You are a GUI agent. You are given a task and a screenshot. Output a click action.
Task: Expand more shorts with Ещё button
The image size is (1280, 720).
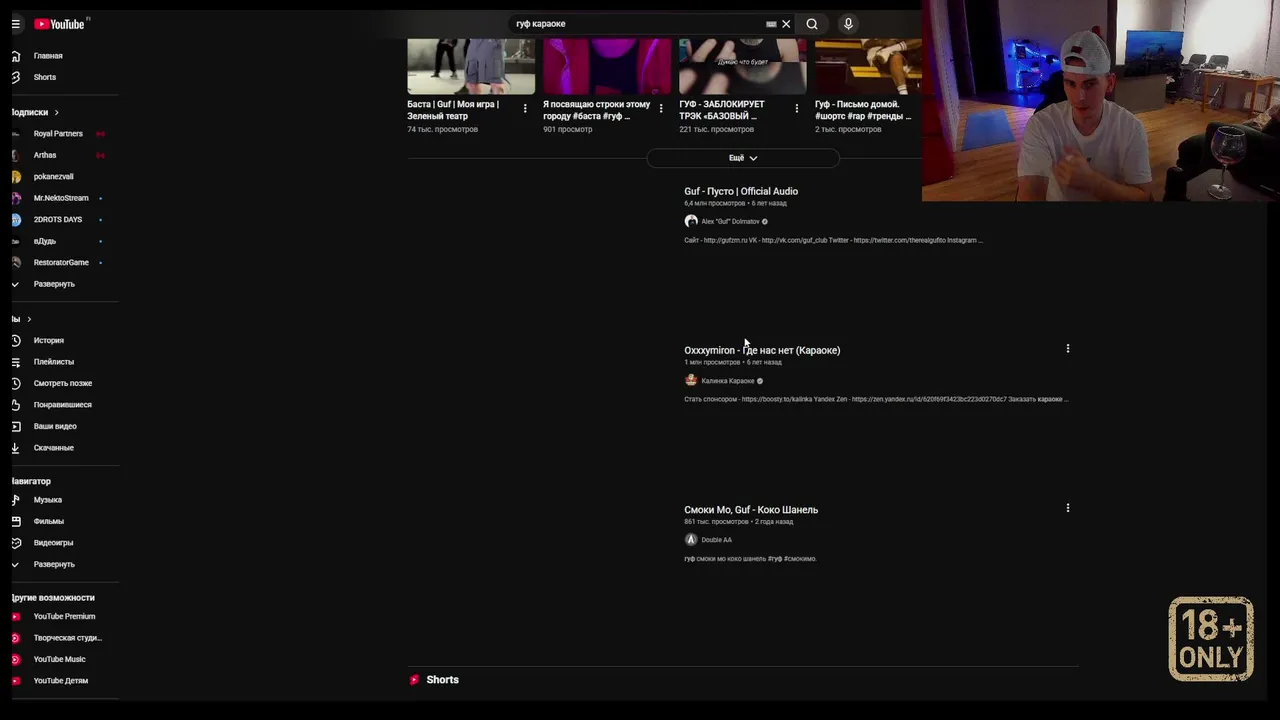coord(742,158)
